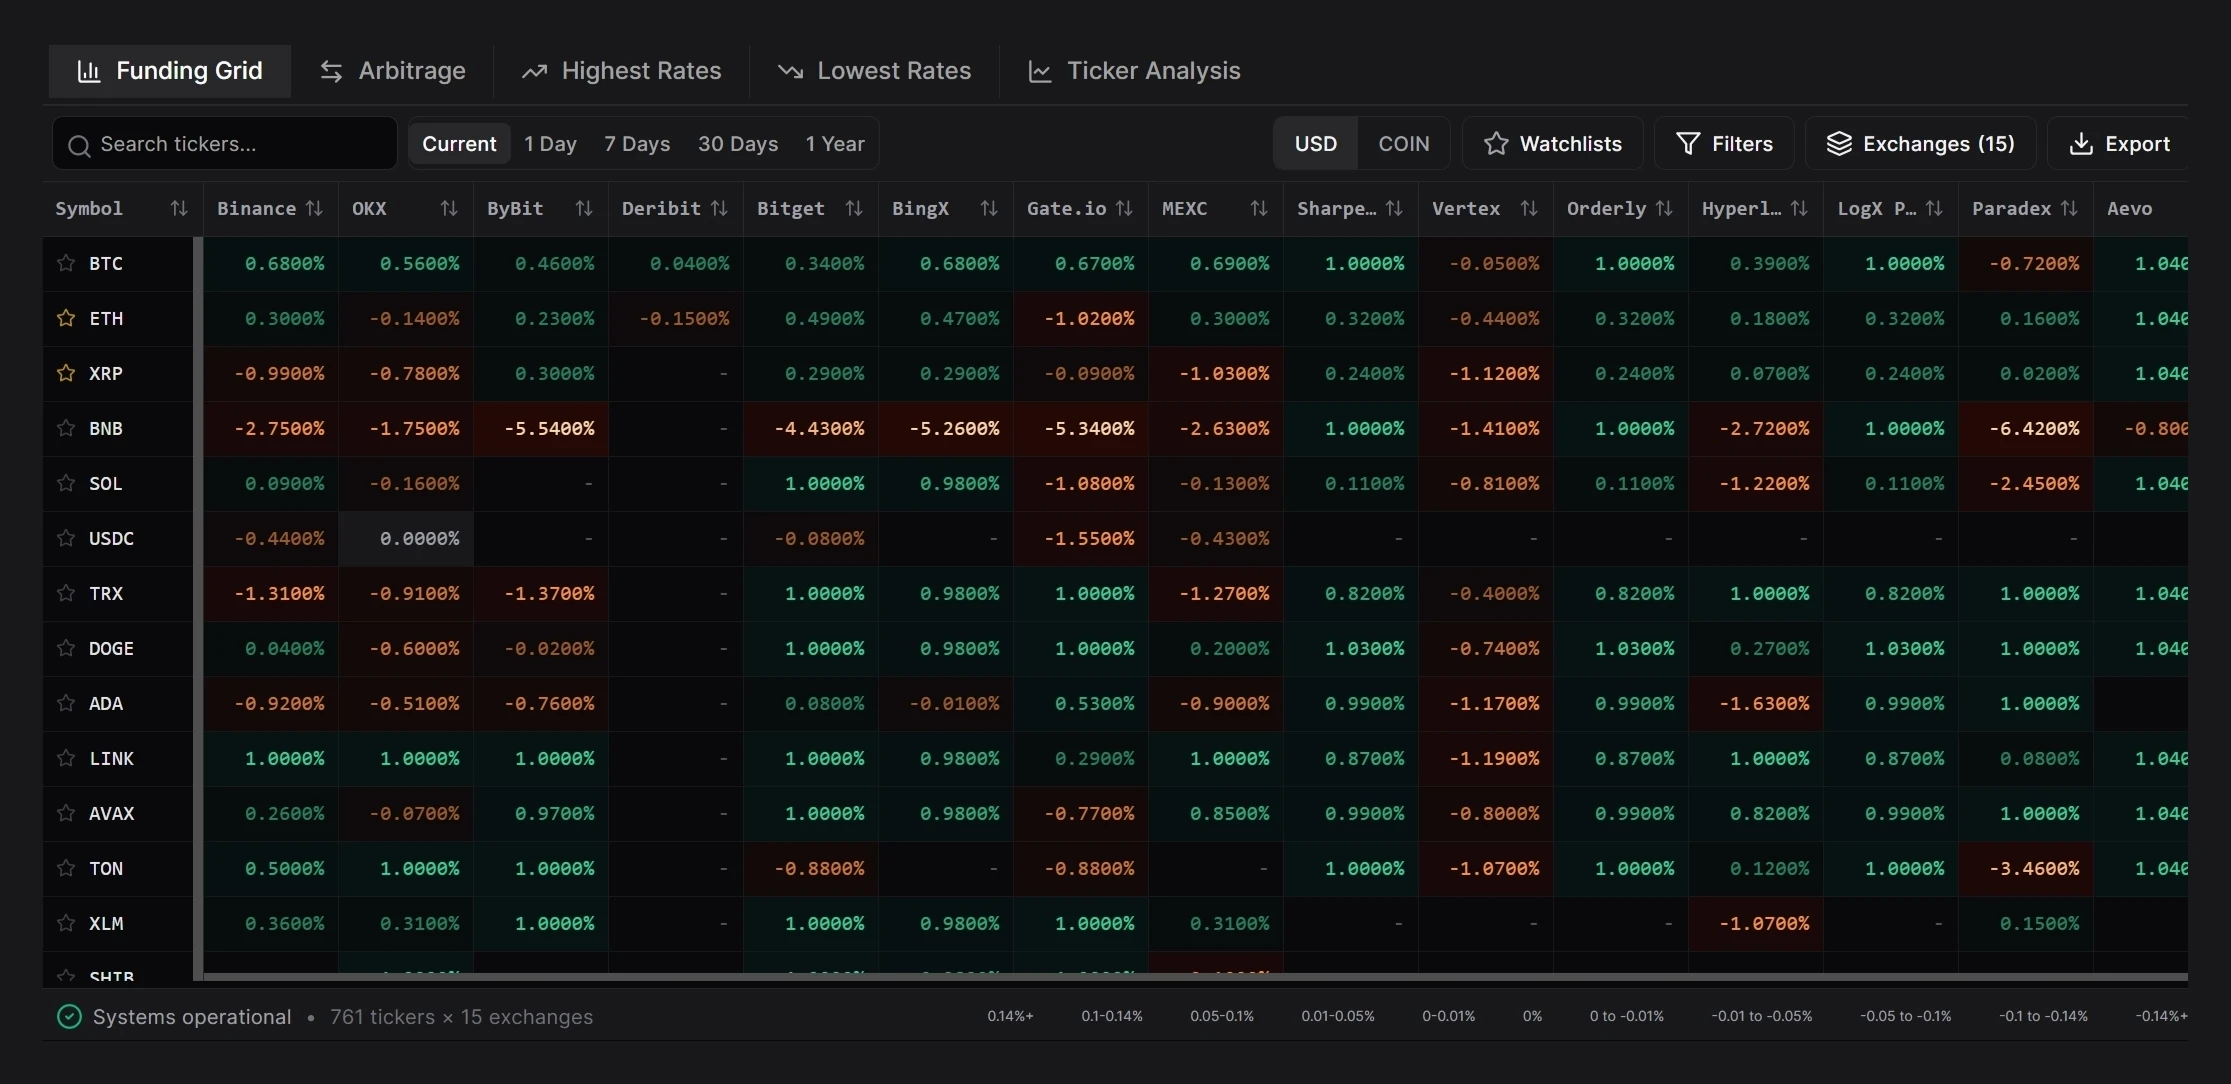Sort ByBit column using arrow icon

click(584, 208)
